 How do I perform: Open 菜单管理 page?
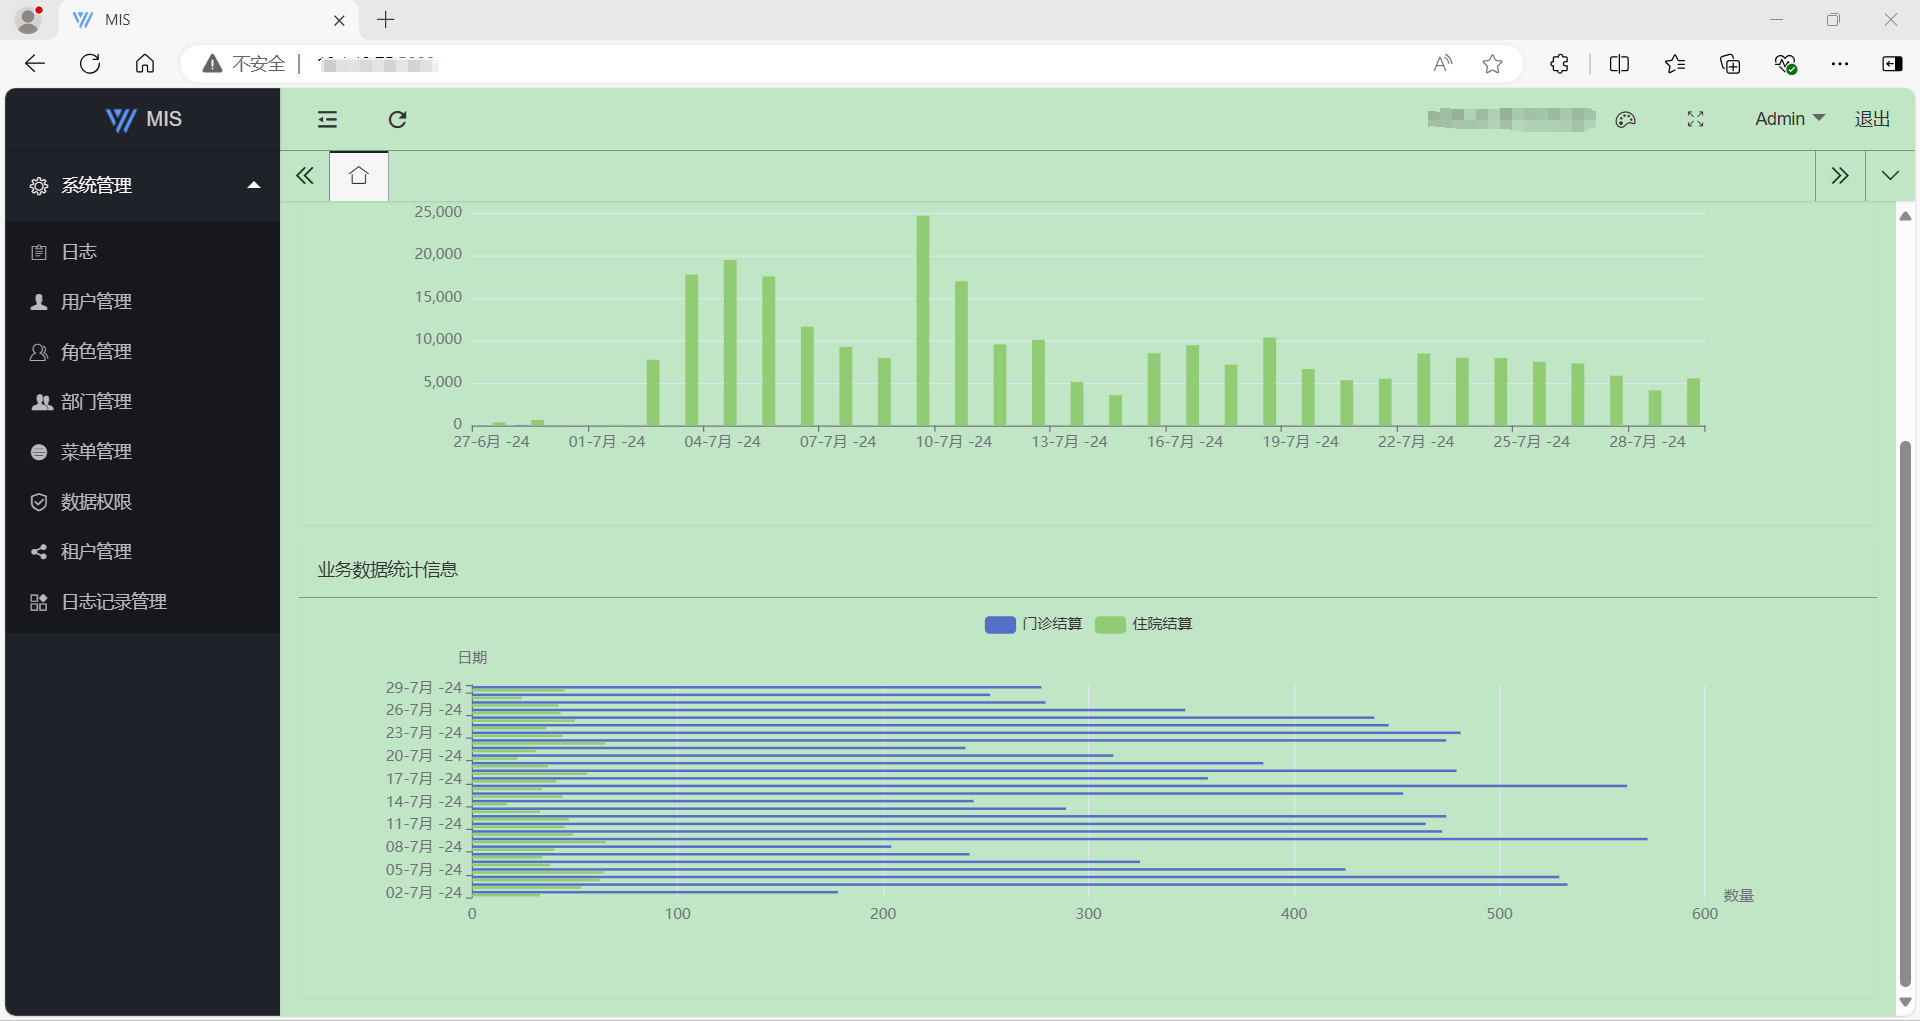click(142, 452)
